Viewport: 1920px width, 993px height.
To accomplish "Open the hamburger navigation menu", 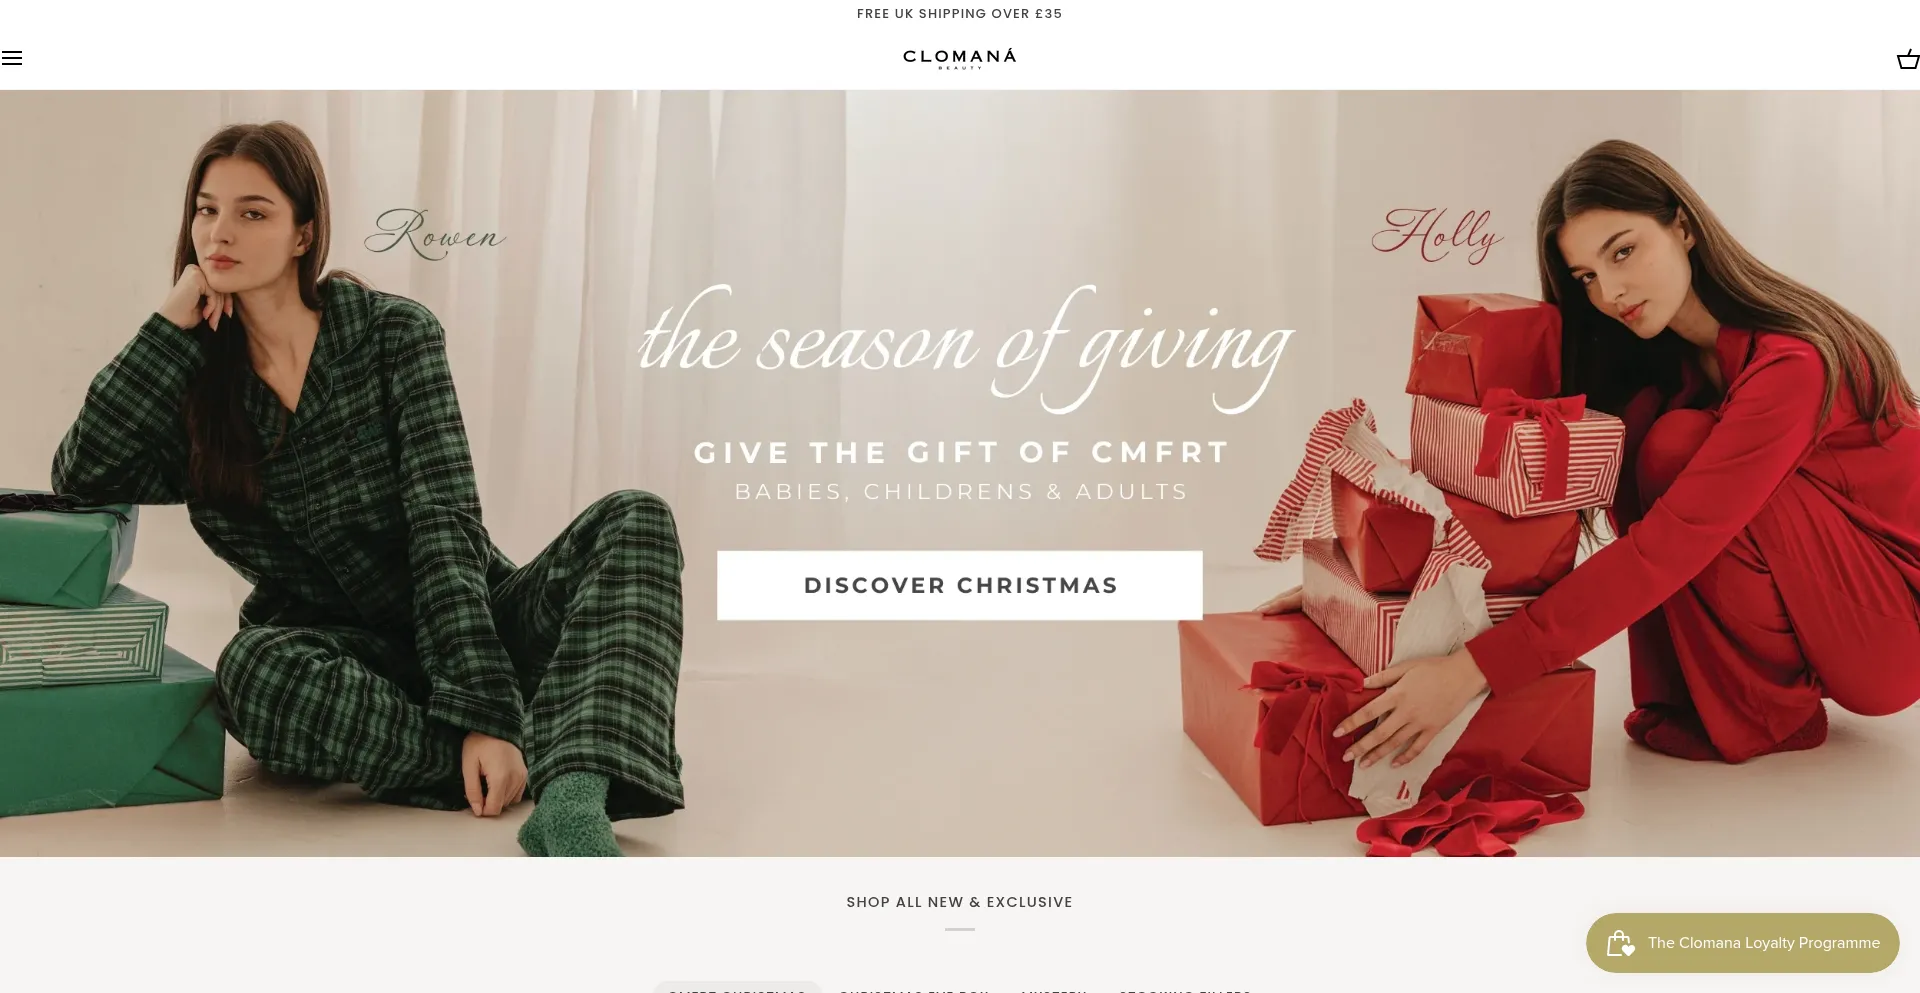I will click(x=12, y=58).
